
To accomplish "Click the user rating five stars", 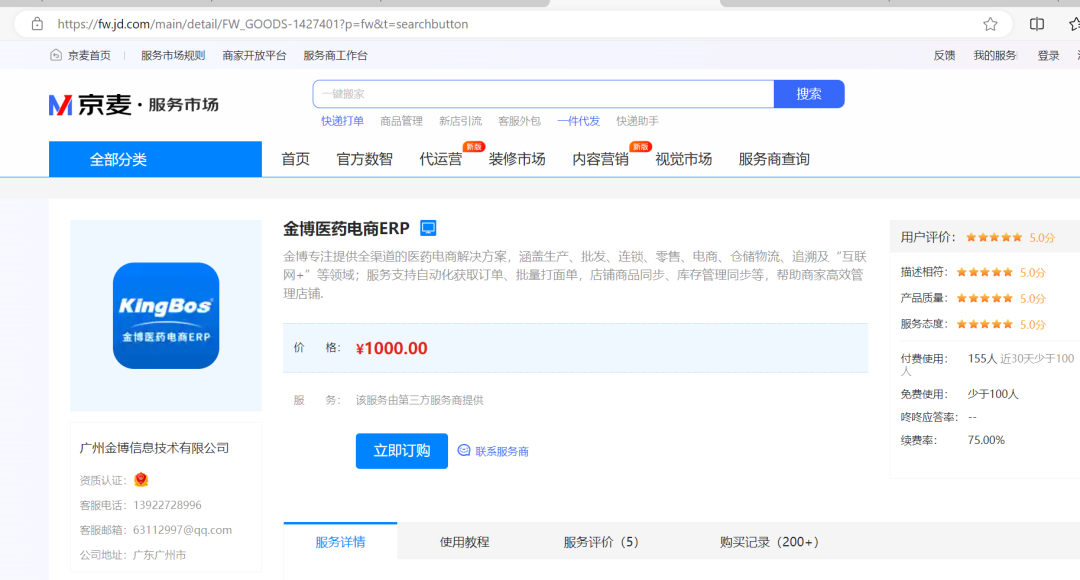I will 994,238.
